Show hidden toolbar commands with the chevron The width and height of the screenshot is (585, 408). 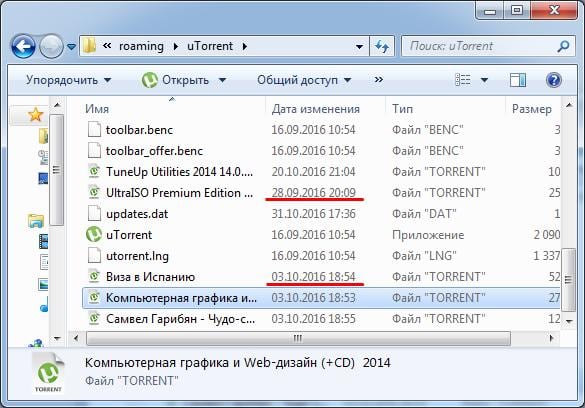379,79
